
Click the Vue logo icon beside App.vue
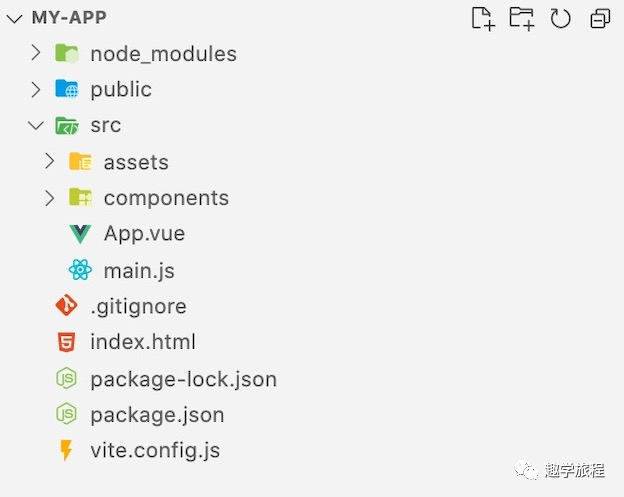[x=80, y=234]
